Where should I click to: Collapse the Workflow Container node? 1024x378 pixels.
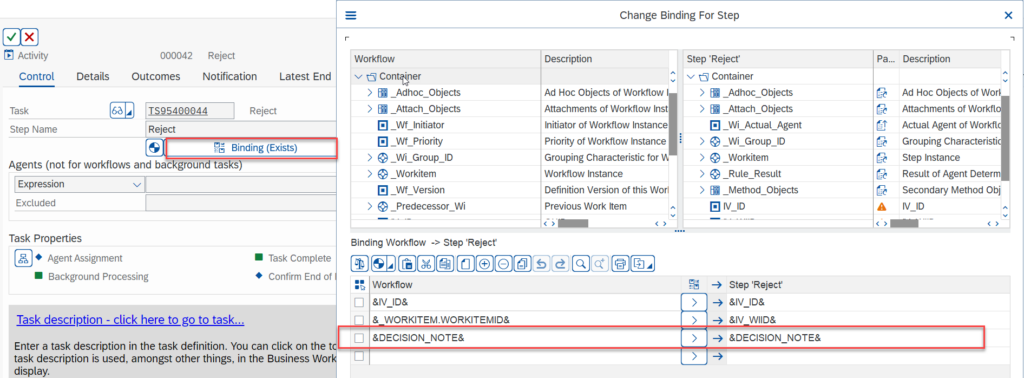tap(358, 76)
